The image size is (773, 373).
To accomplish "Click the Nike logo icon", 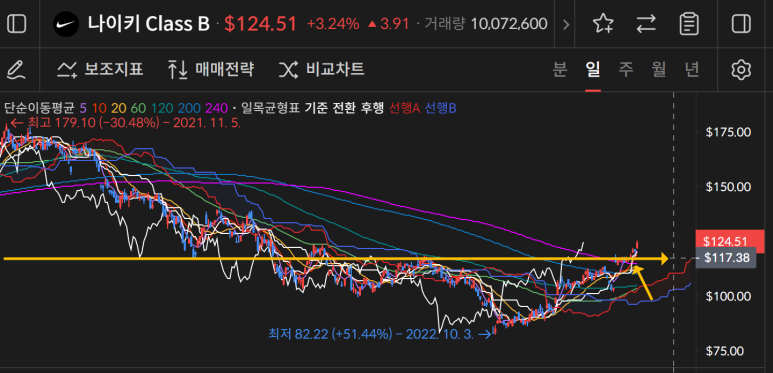I will click(66, 24).
